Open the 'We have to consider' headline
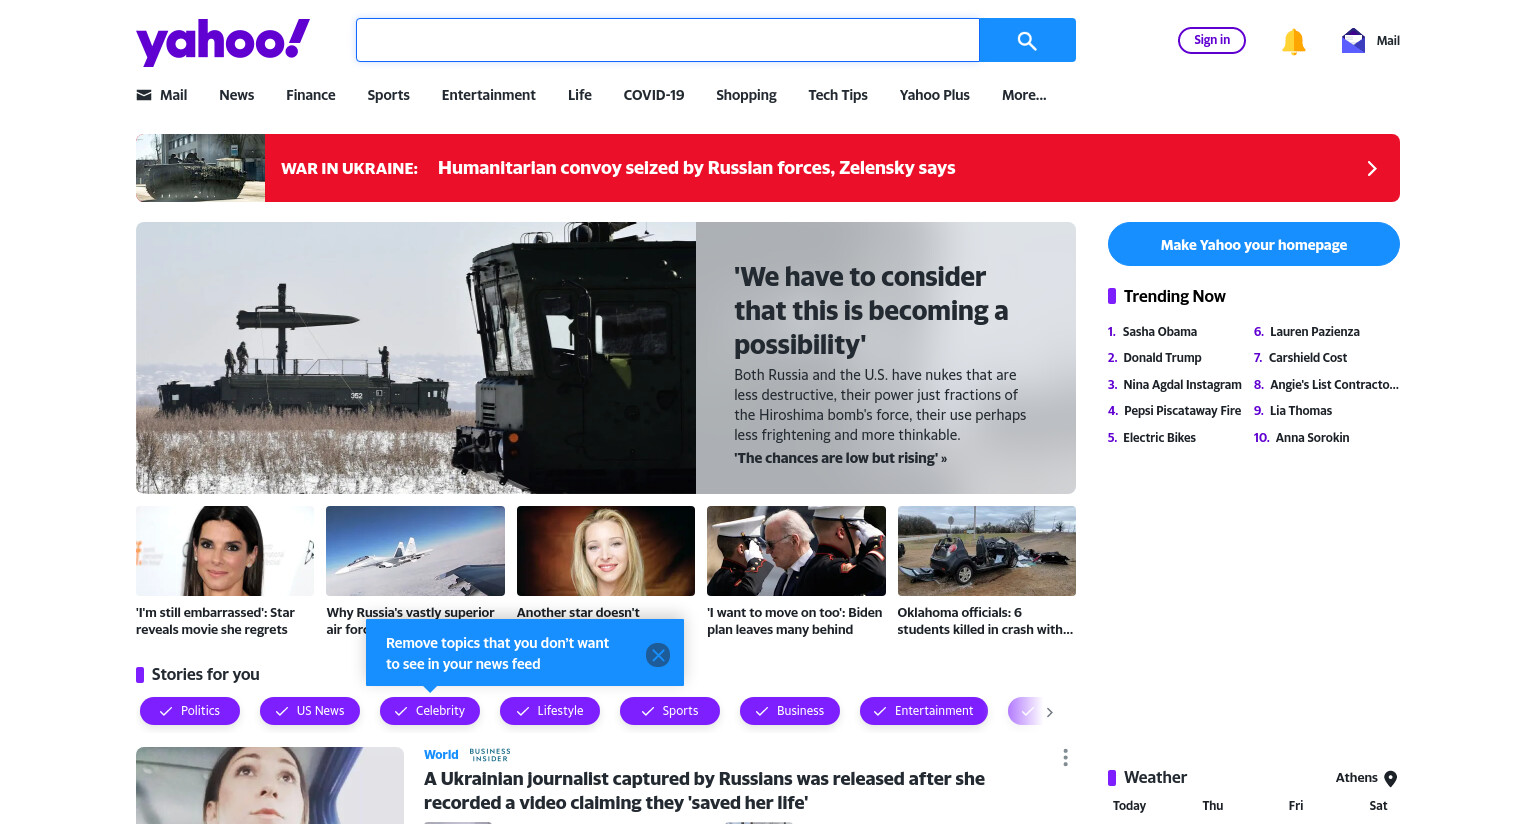The width and height of the screenshot is (1536, 824). [871, 311]
